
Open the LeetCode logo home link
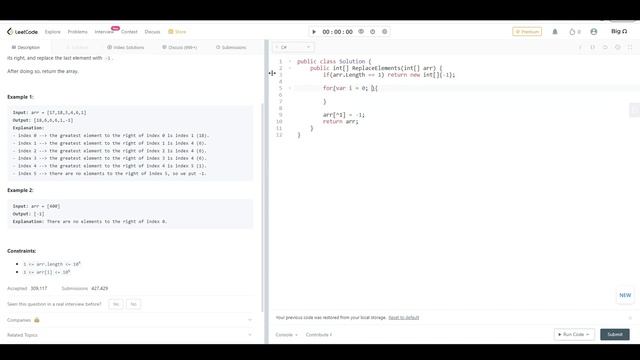click(22, 31)
